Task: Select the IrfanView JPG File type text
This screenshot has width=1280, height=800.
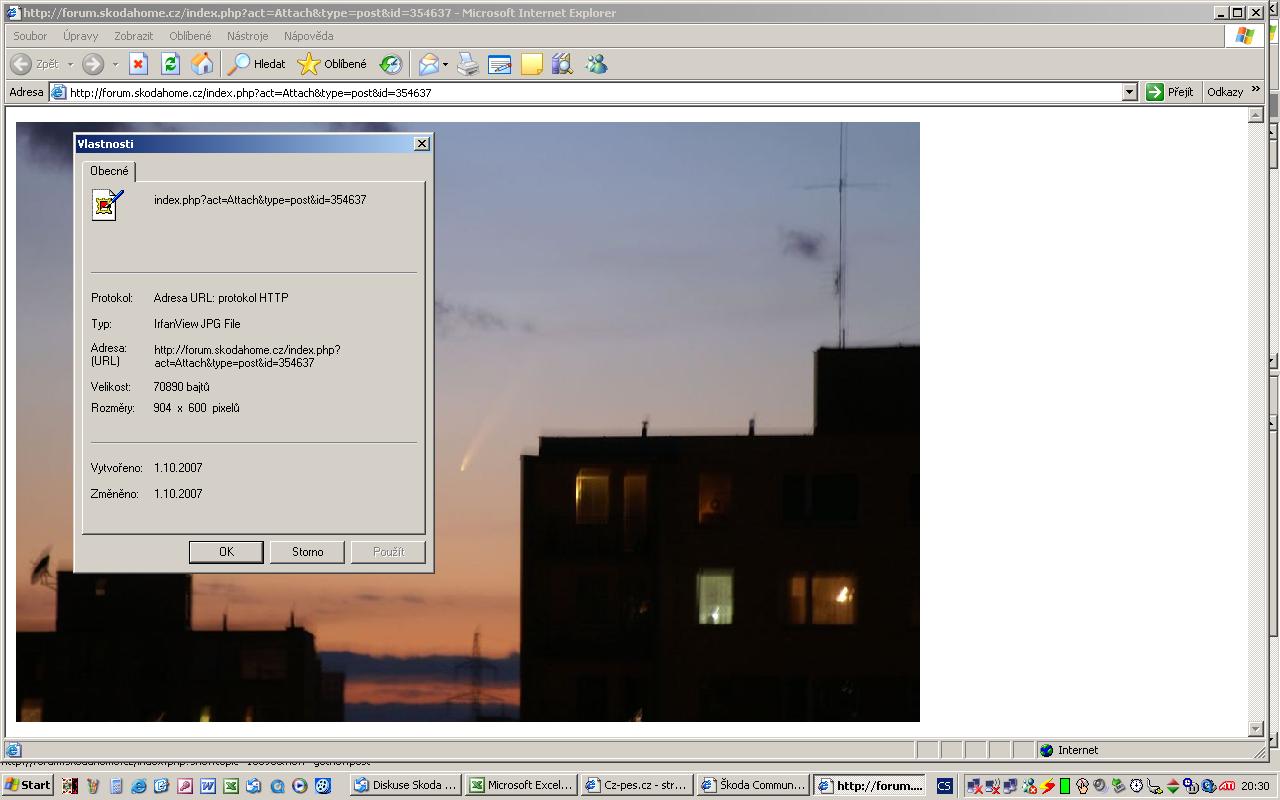Action: point(197,324)
